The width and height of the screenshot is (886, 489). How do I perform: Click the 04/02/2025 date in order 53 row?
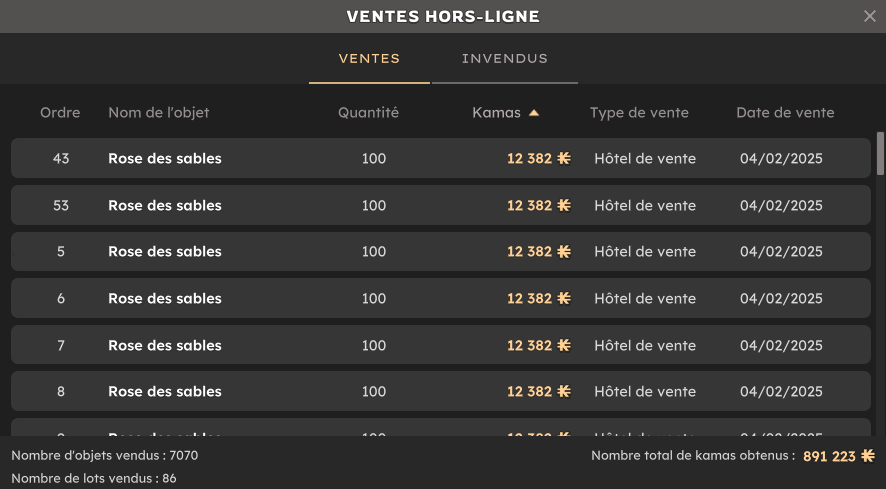781,205
